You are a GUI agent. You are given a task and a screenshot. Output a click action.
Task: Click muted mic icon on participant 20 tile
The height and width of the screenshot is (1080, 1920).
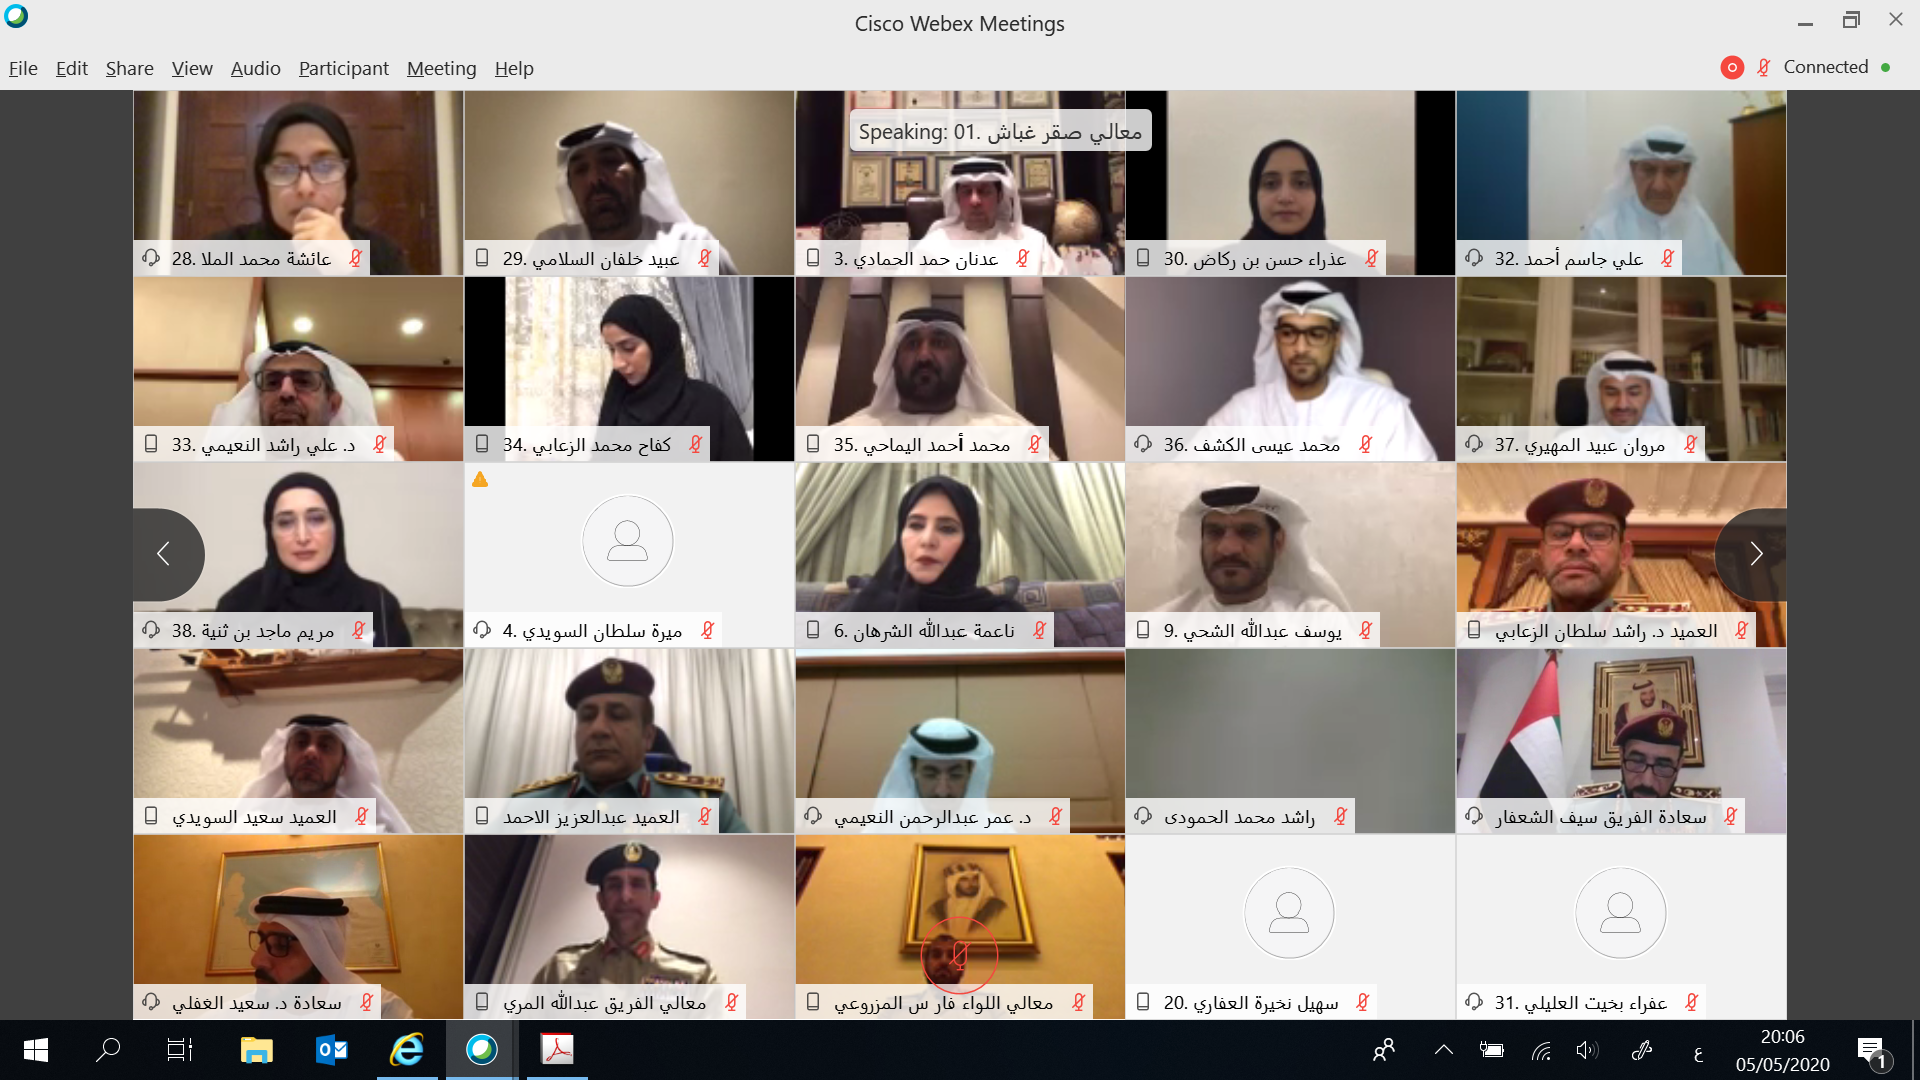point(1362,1002)
